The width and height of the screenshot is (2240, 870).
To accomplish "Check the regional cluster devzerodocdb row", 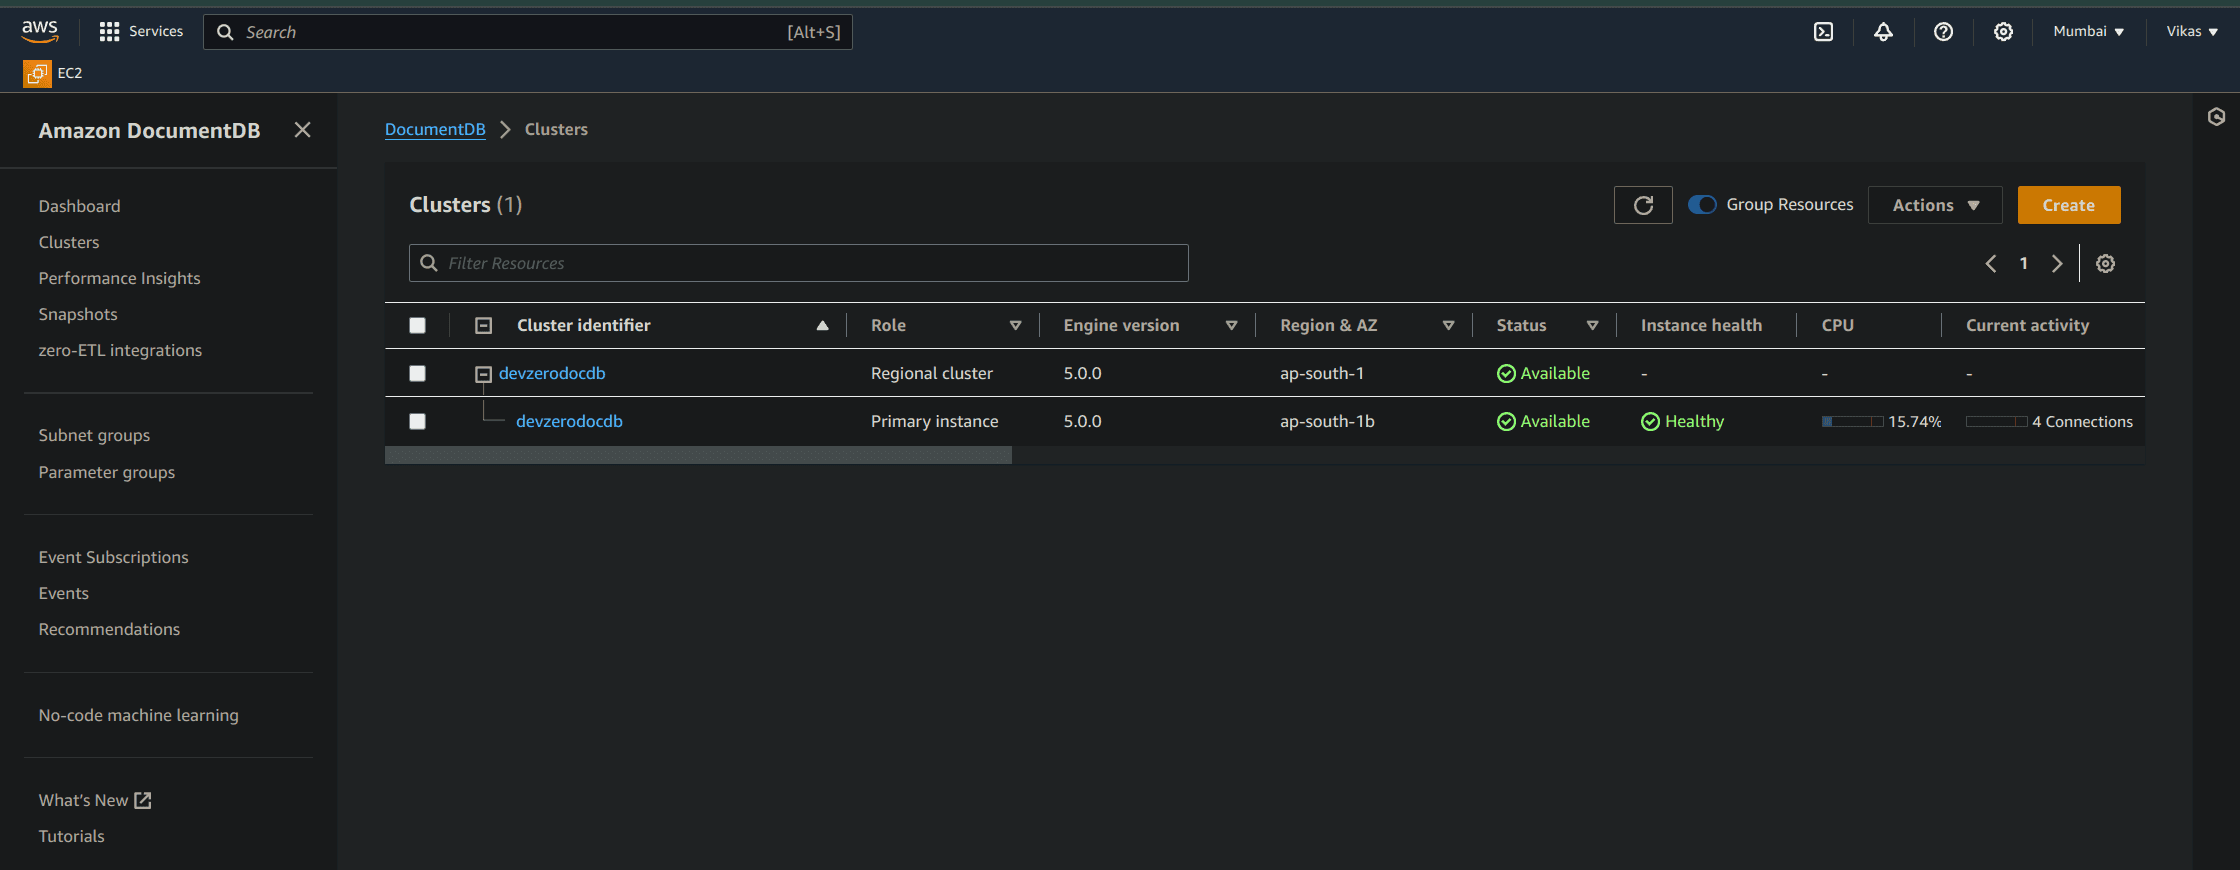I will point(417,373).
